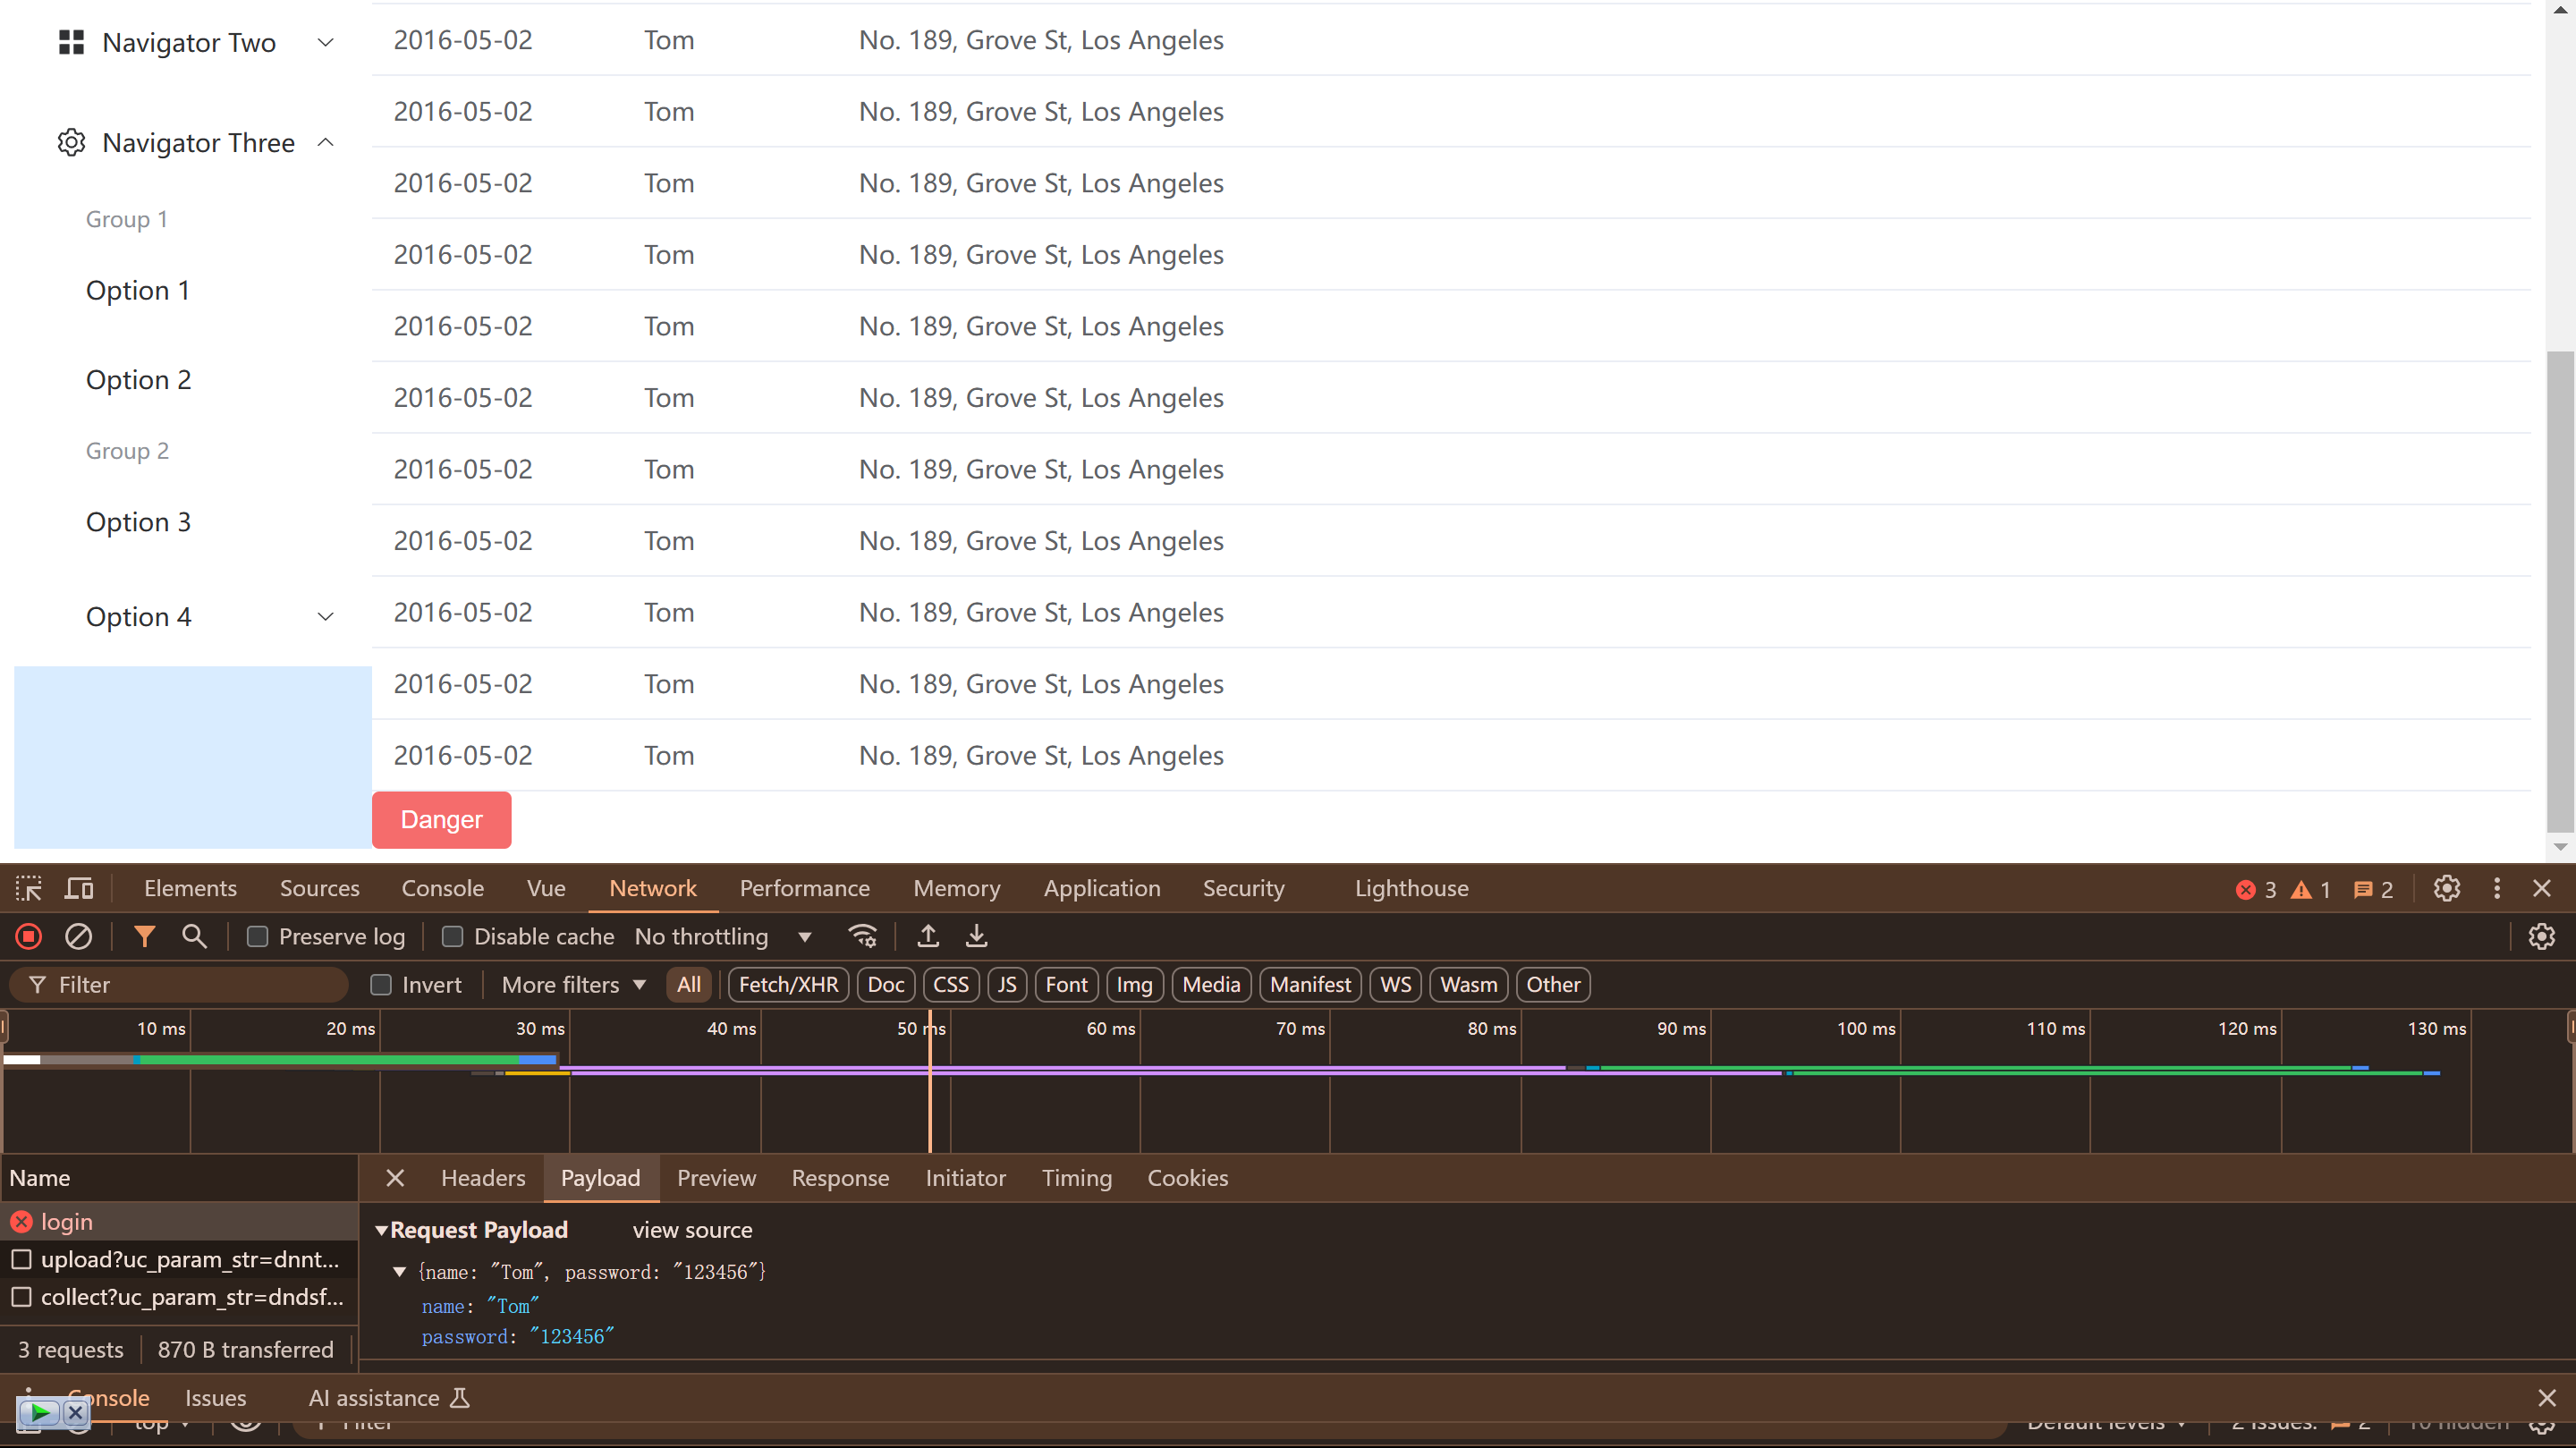The width and height of the screenshot is (2576, 1448).
Task: Expand the More filters dropdown
Action: [573, 984]
